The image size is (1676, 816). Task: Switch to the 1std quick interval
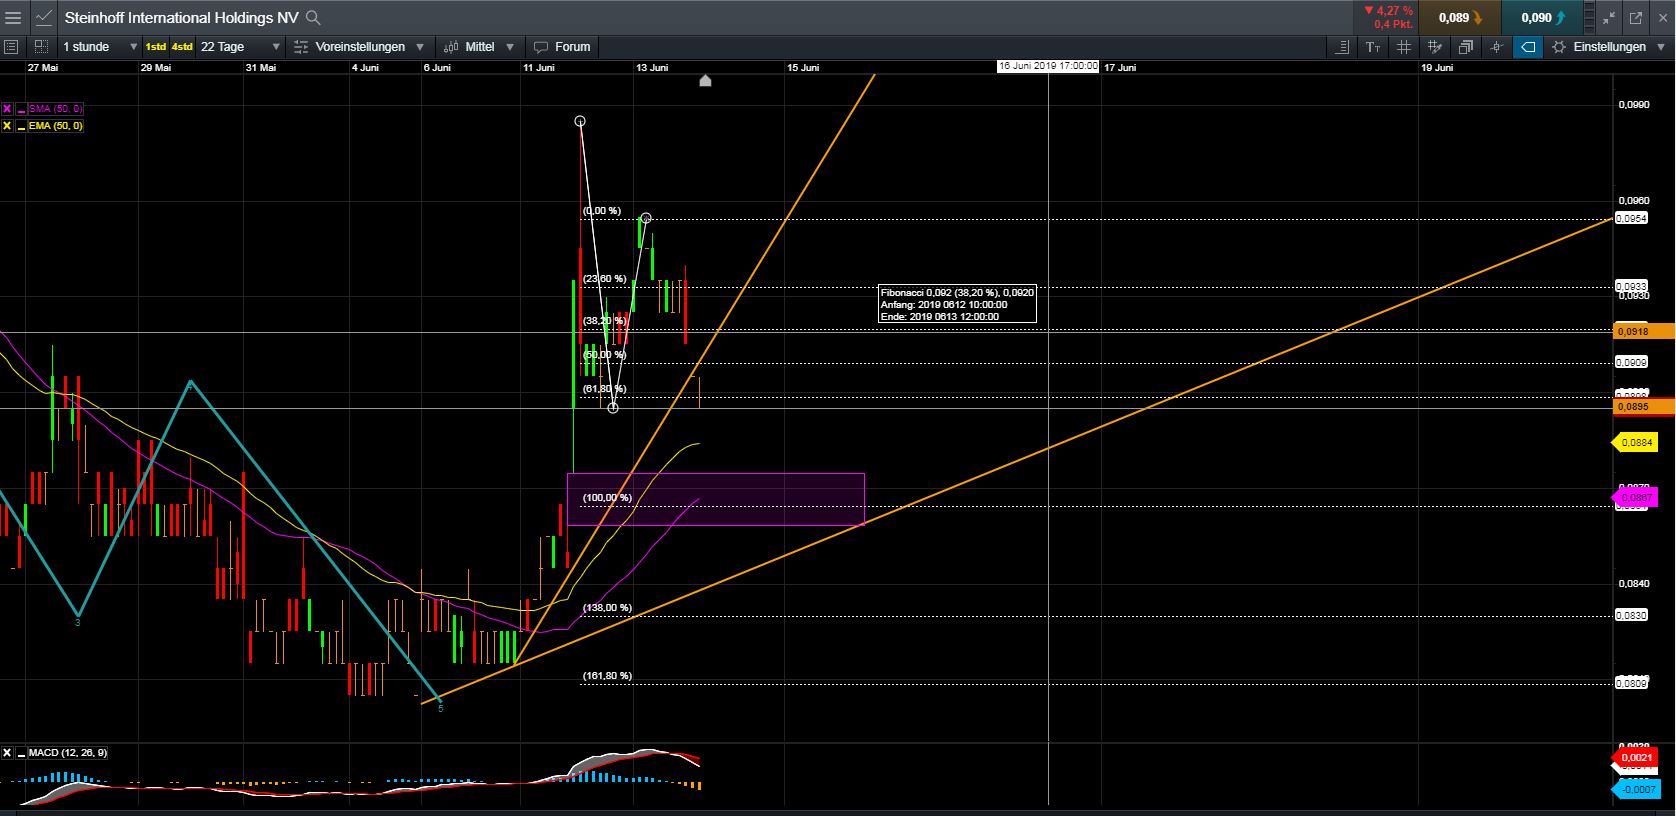(x=156, y=47)
